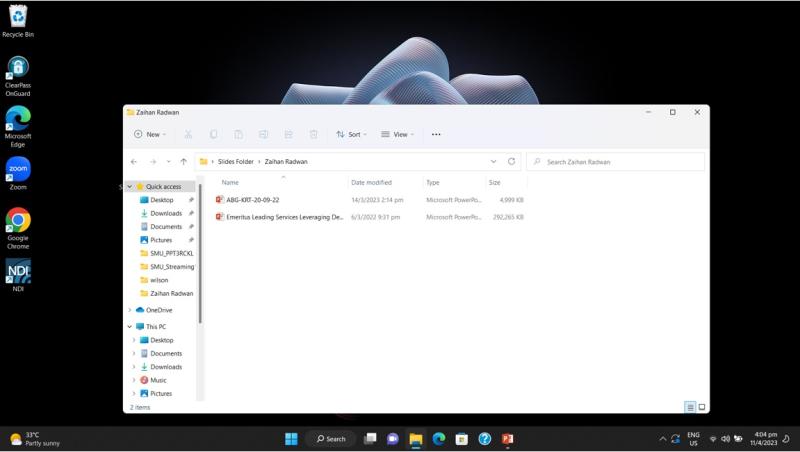Click the New button in toolbar

[150, 134]
